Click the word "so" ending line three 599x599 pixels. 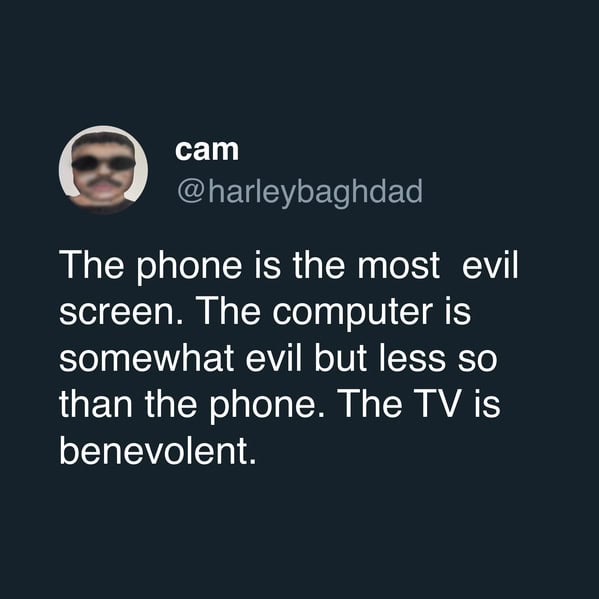(x=478, y=361)
